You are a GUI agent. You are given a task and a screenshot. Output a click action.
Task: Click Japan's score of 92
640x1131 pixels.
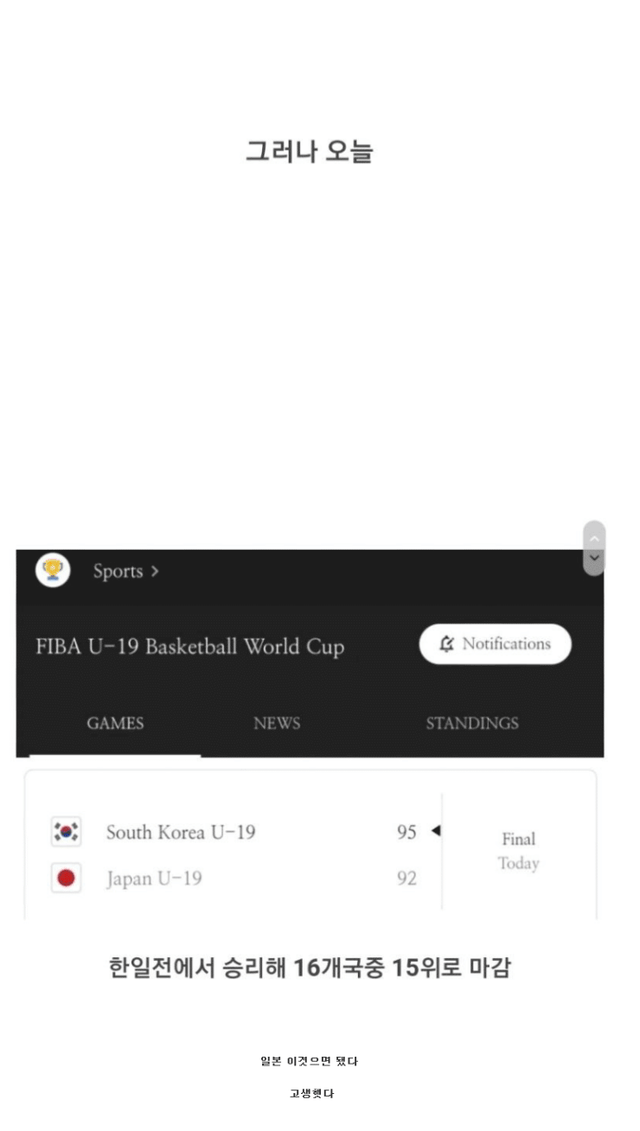pyautogui.click(x=406, y=879)
